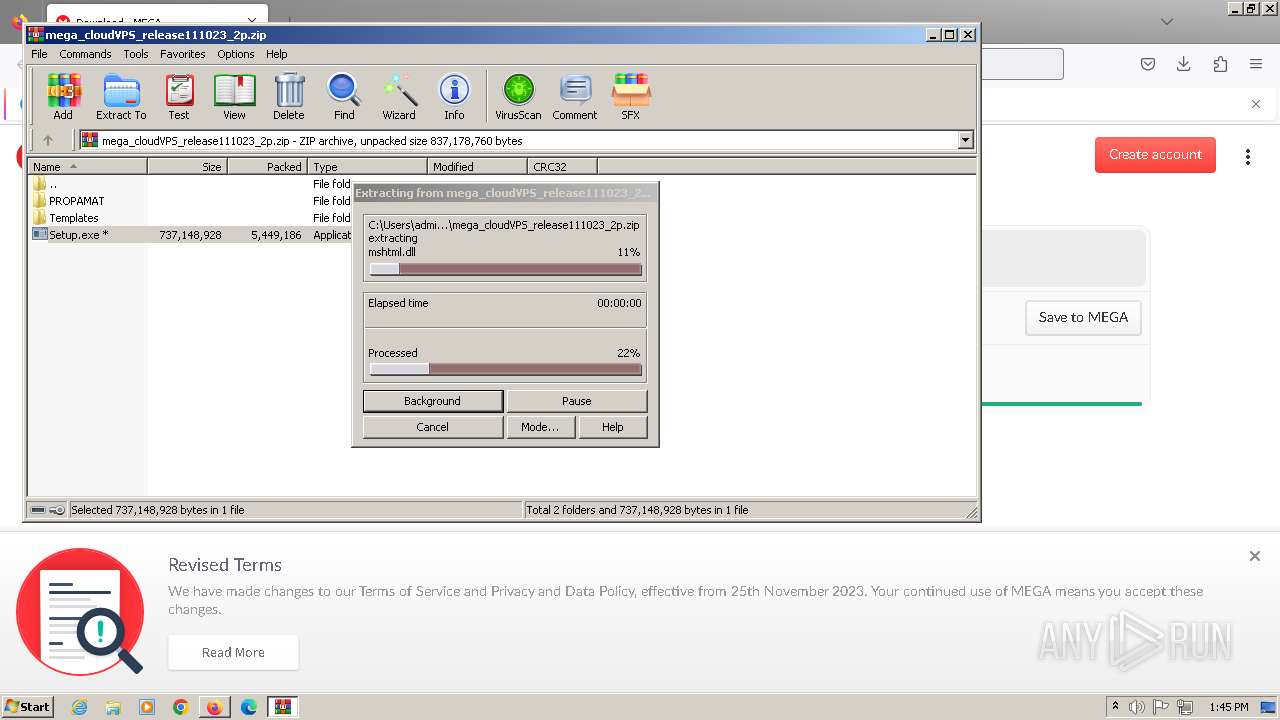The image size is (1280, 720).
Task: Click the SFX toolbar icon
Action: point(630,97)
